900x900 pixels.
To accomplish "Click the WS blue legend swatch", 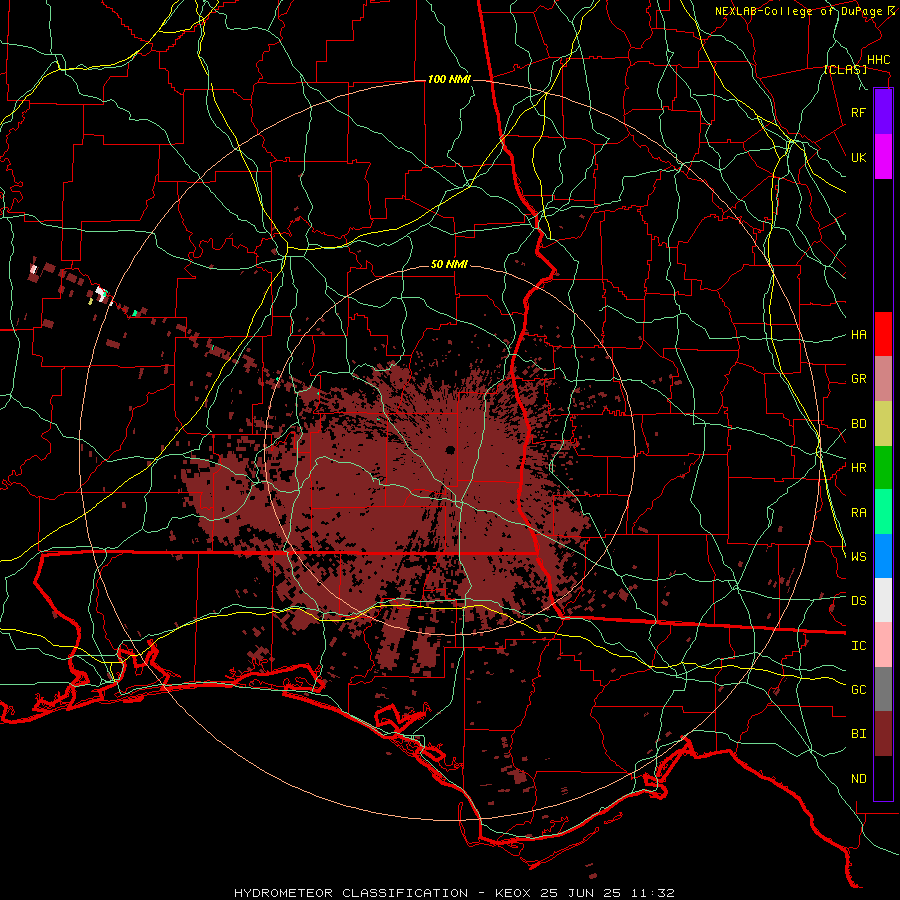I will click(x=883, y=556).
